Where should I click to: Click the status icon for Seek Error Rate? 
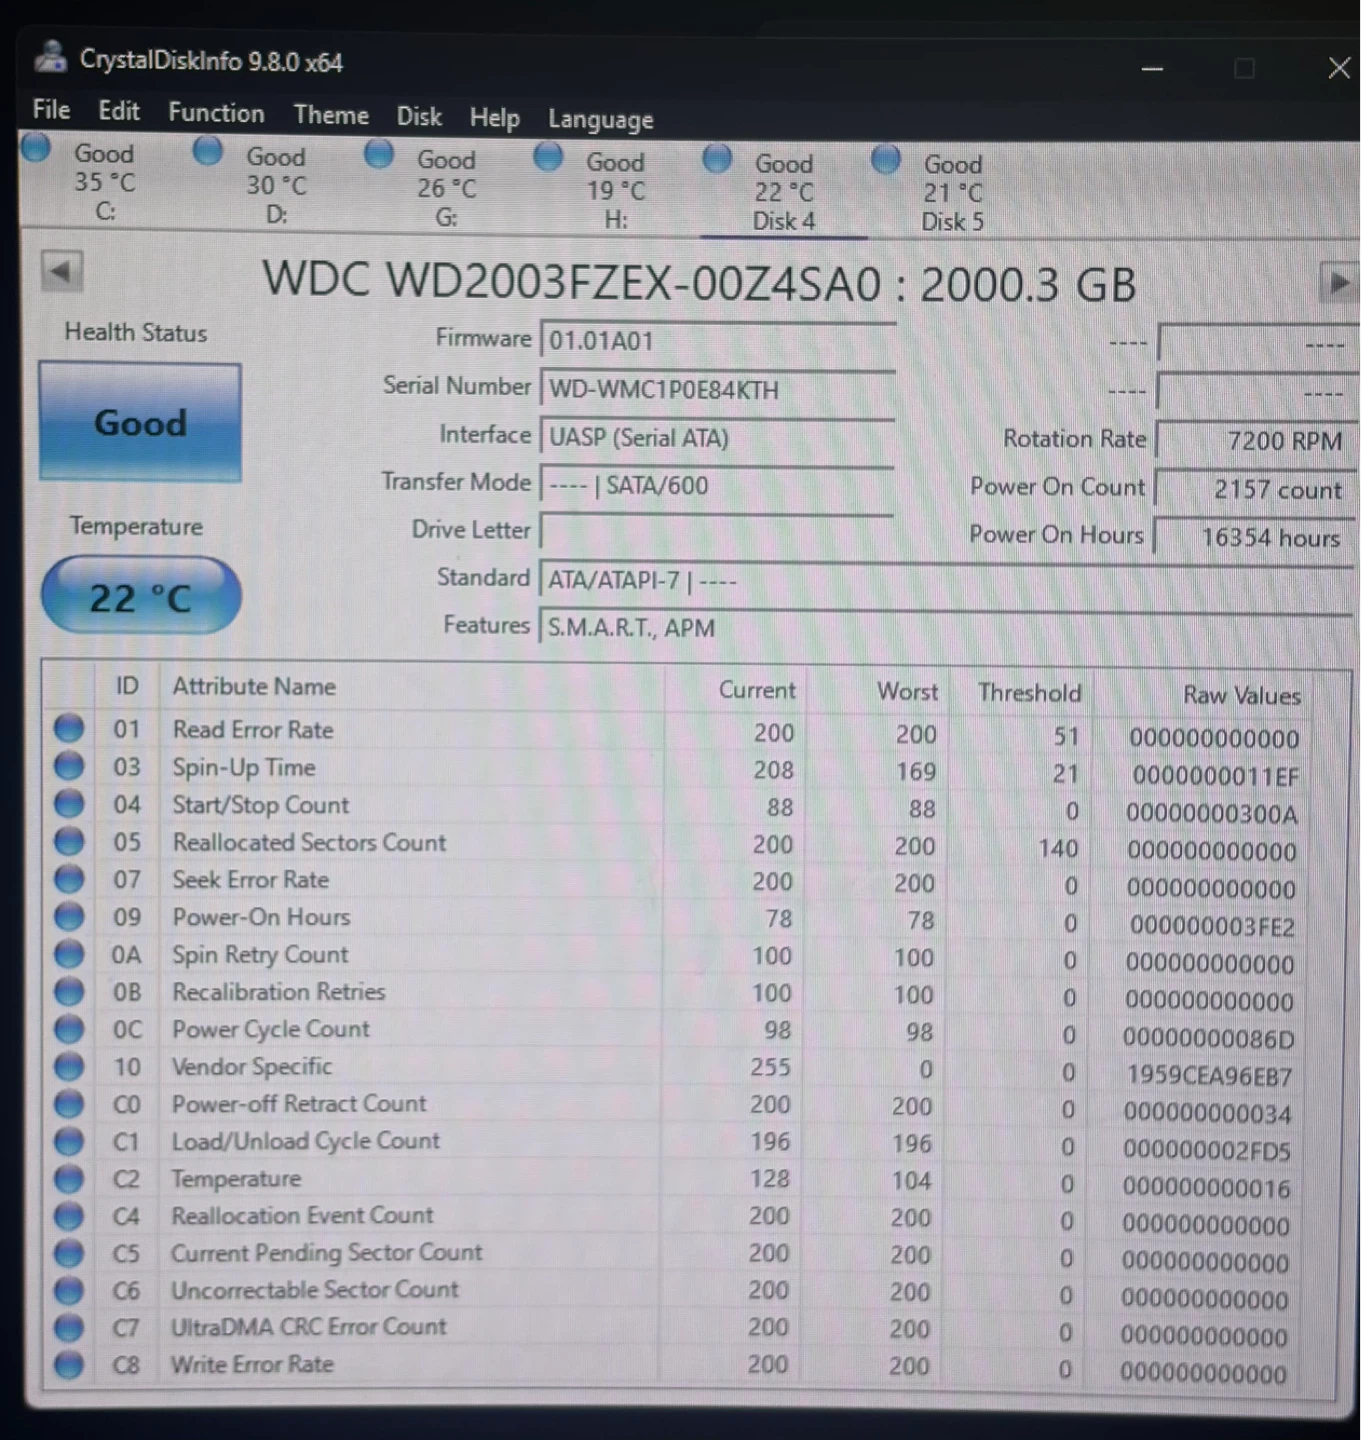point(69,878)
